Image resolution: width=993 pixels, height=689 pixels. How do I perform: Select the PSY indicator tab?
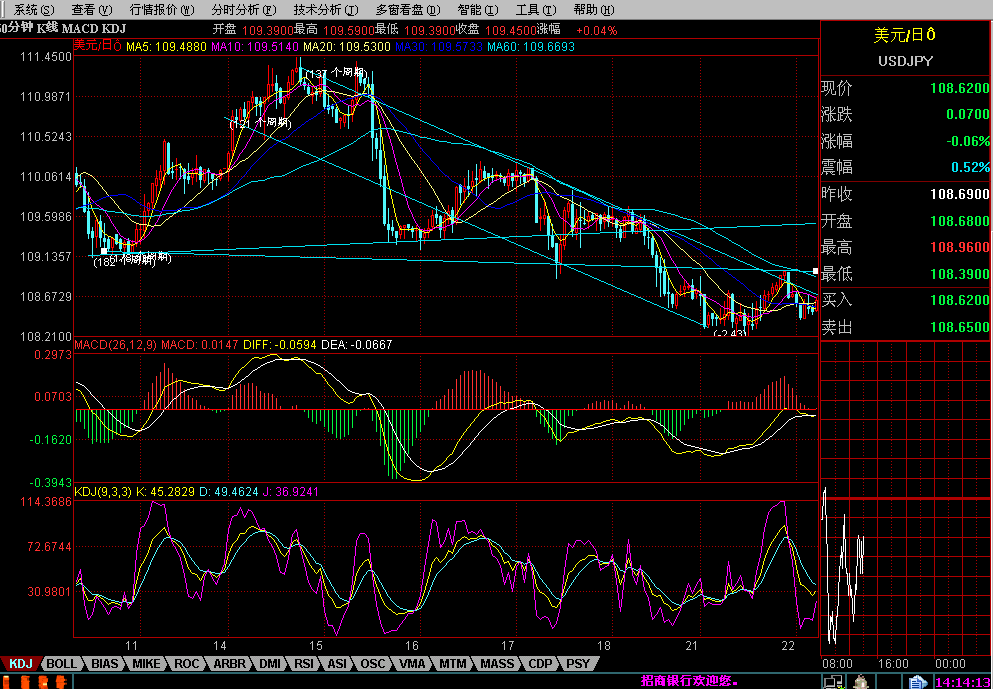577,663
